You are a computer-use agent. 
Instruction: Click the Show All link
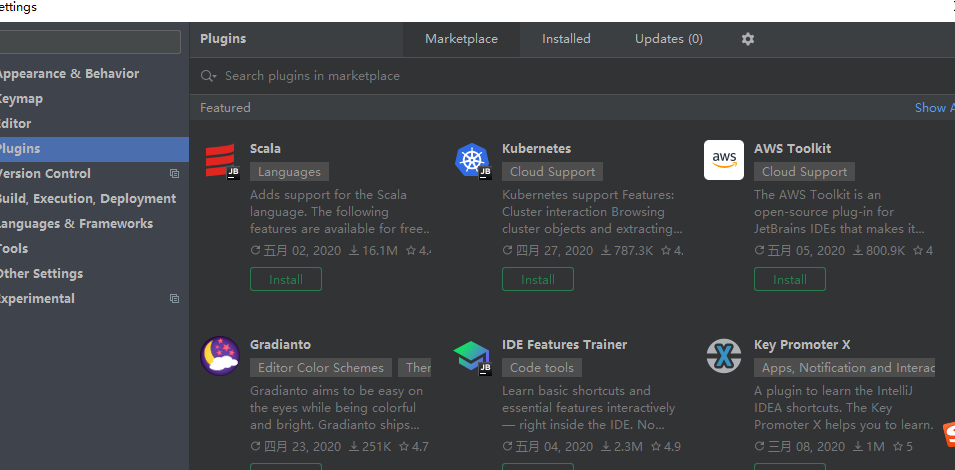pyautogui.click(x=935, y=108)
